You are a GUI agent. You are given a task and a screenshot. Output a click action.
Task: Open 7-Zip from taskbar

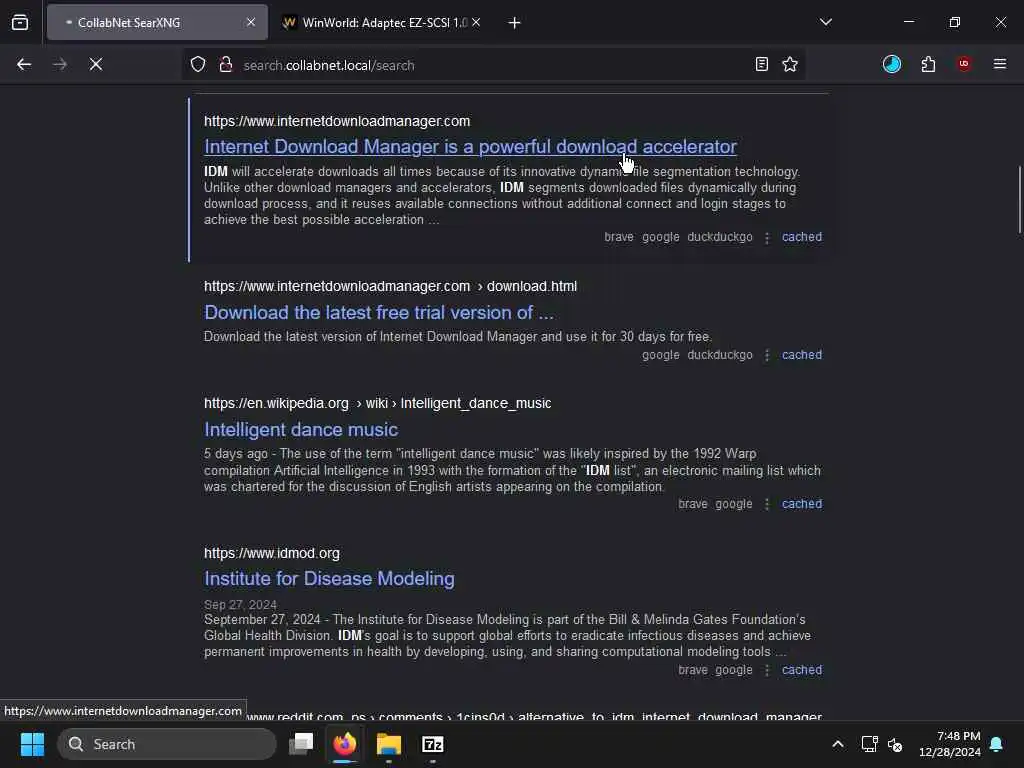click(x=432, y=744)
